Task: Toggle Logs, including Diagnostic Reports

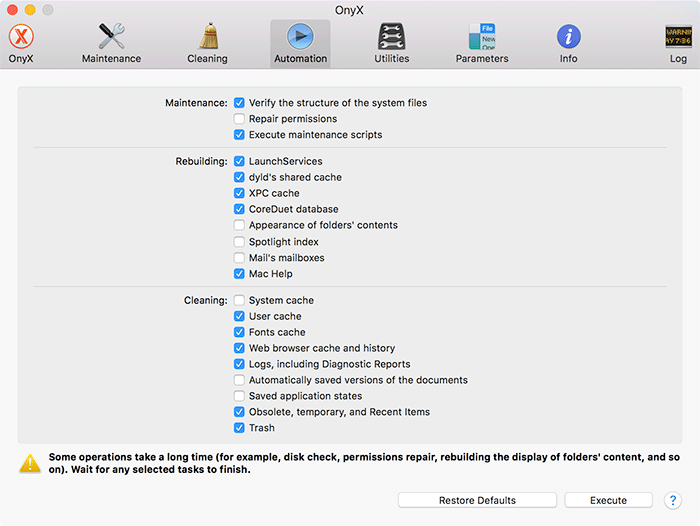Action: coord(239,364)
